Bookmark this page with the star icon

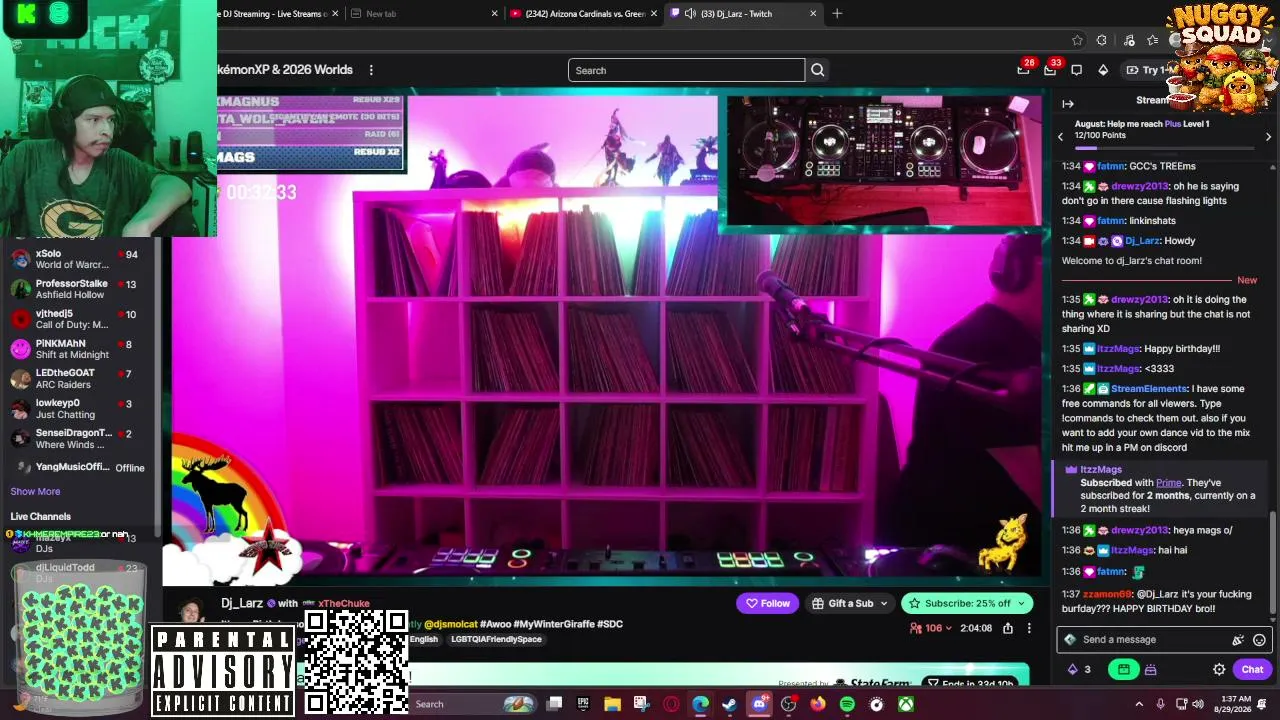coord(1077,40)
